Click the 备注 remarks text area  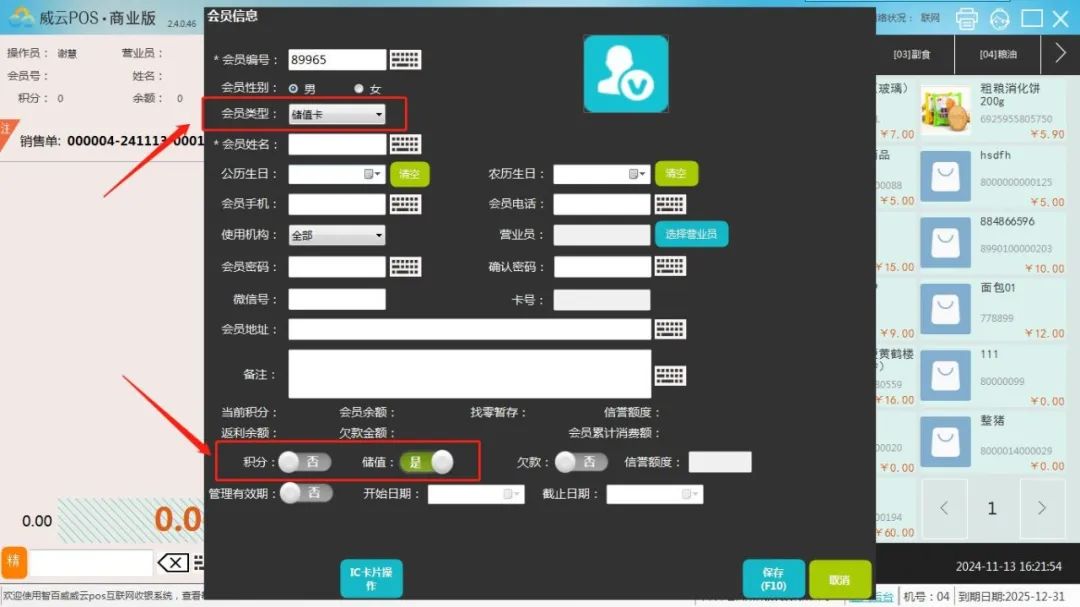(x=469, y=374)
